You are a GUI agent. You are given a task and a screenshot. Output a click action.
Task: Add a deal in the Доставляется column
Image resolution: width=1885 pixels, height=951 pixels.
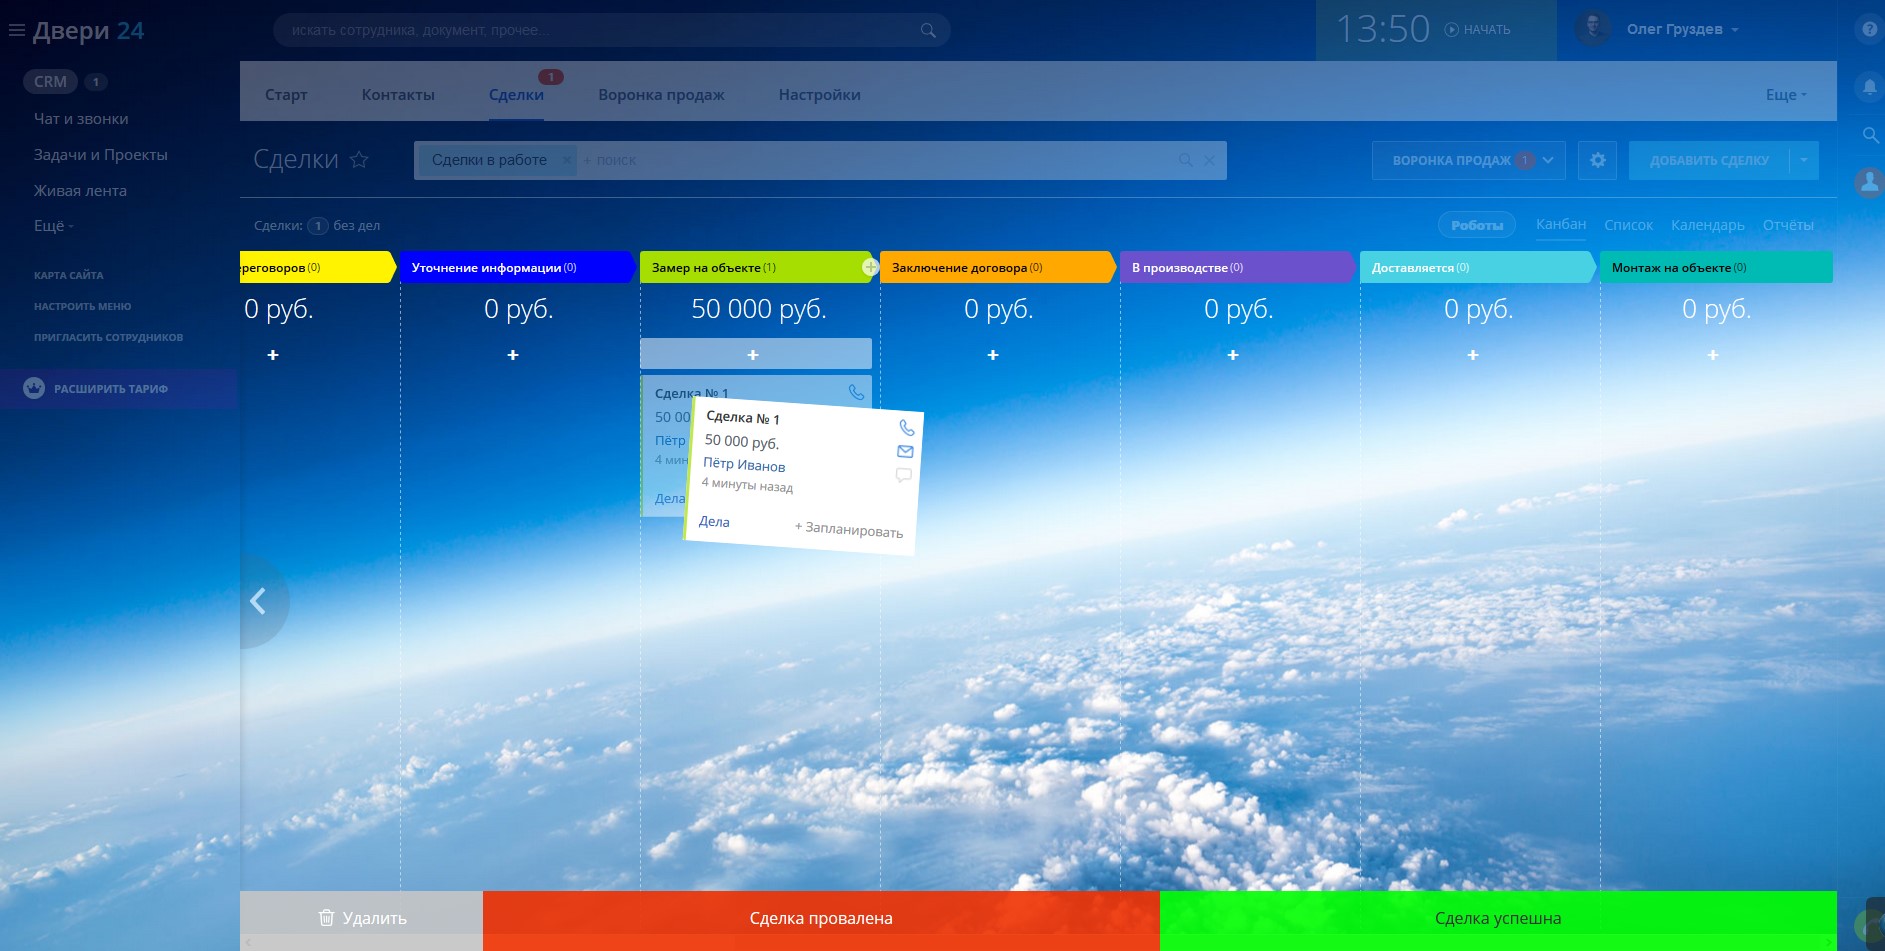pyautogui.click(x=1473, y=355)
